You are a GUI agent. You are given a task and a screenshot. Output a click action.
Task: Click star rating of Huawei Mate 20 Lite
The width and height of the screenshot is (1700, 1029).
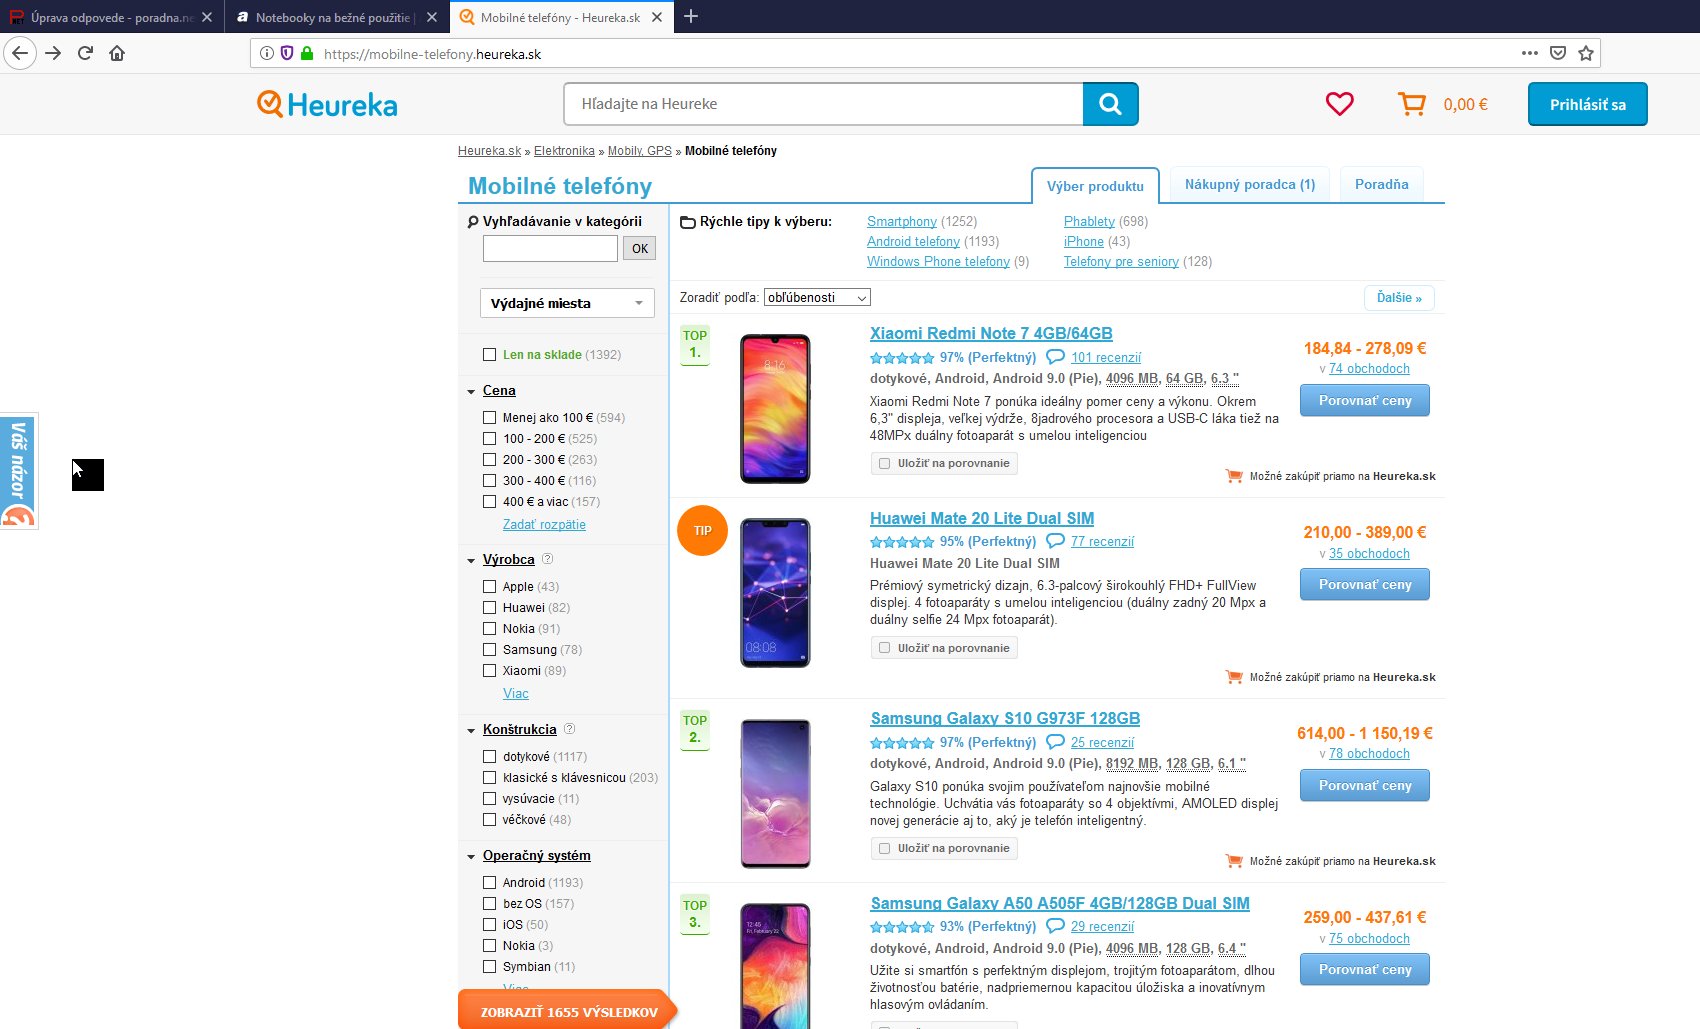pyautogui.click(x=902, y=542)
